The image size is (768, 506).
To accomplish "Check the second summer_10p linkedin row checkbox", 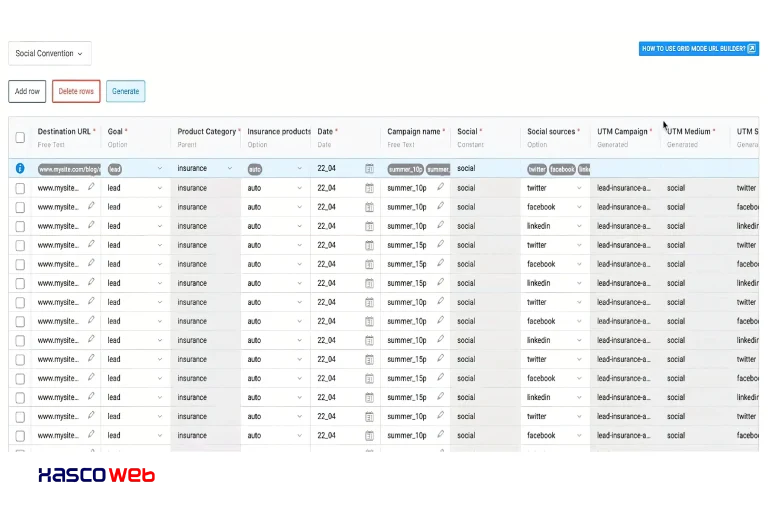I will [20, 340].
